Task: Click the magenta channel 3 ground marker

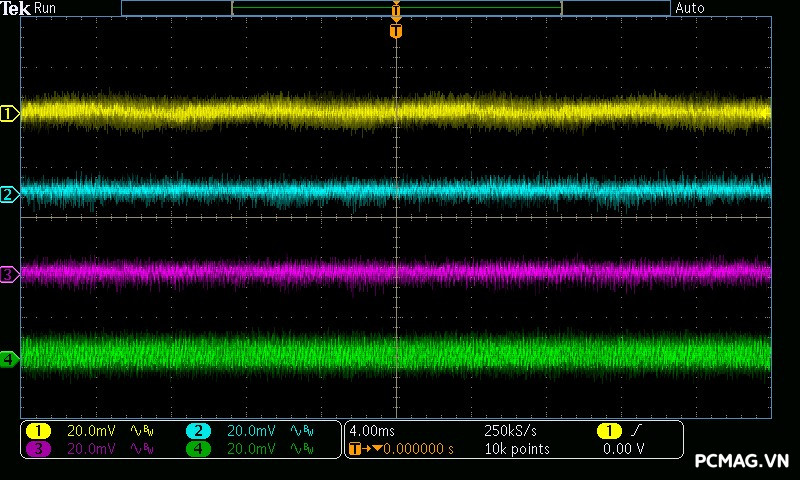Action: point(9,274)
